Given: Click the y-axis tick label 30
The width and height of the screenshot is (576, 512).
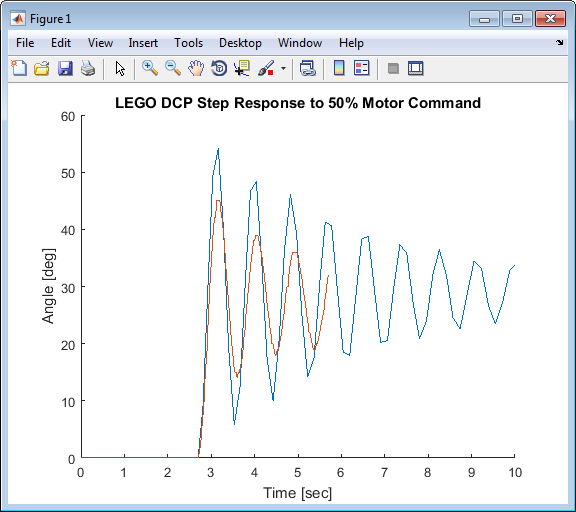Looking at the screenshot, I should [68, 288].
